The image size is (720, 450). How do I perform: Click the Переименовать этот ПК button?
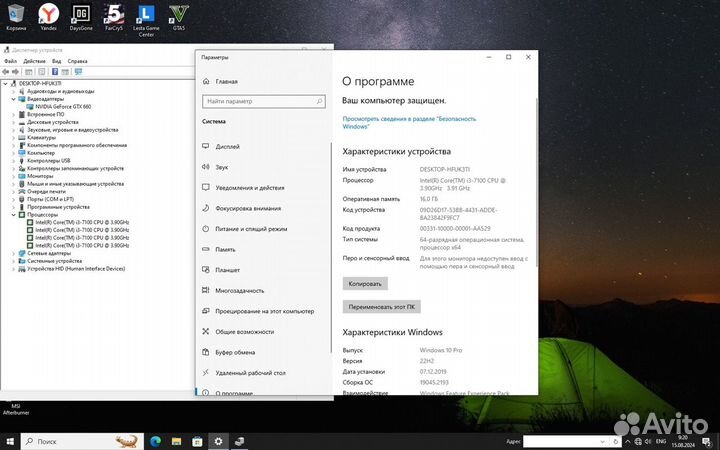[x=382, y=307]
